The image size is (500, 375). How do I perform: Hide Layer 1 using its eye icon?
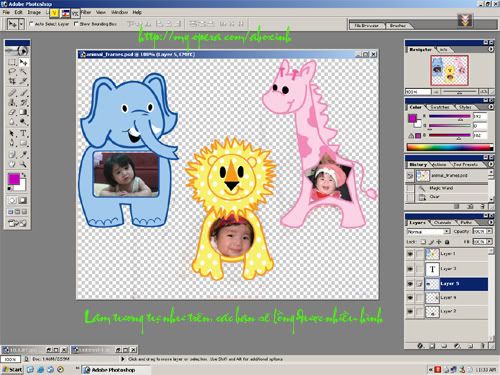pyautogui.click(x=410, y=254)
